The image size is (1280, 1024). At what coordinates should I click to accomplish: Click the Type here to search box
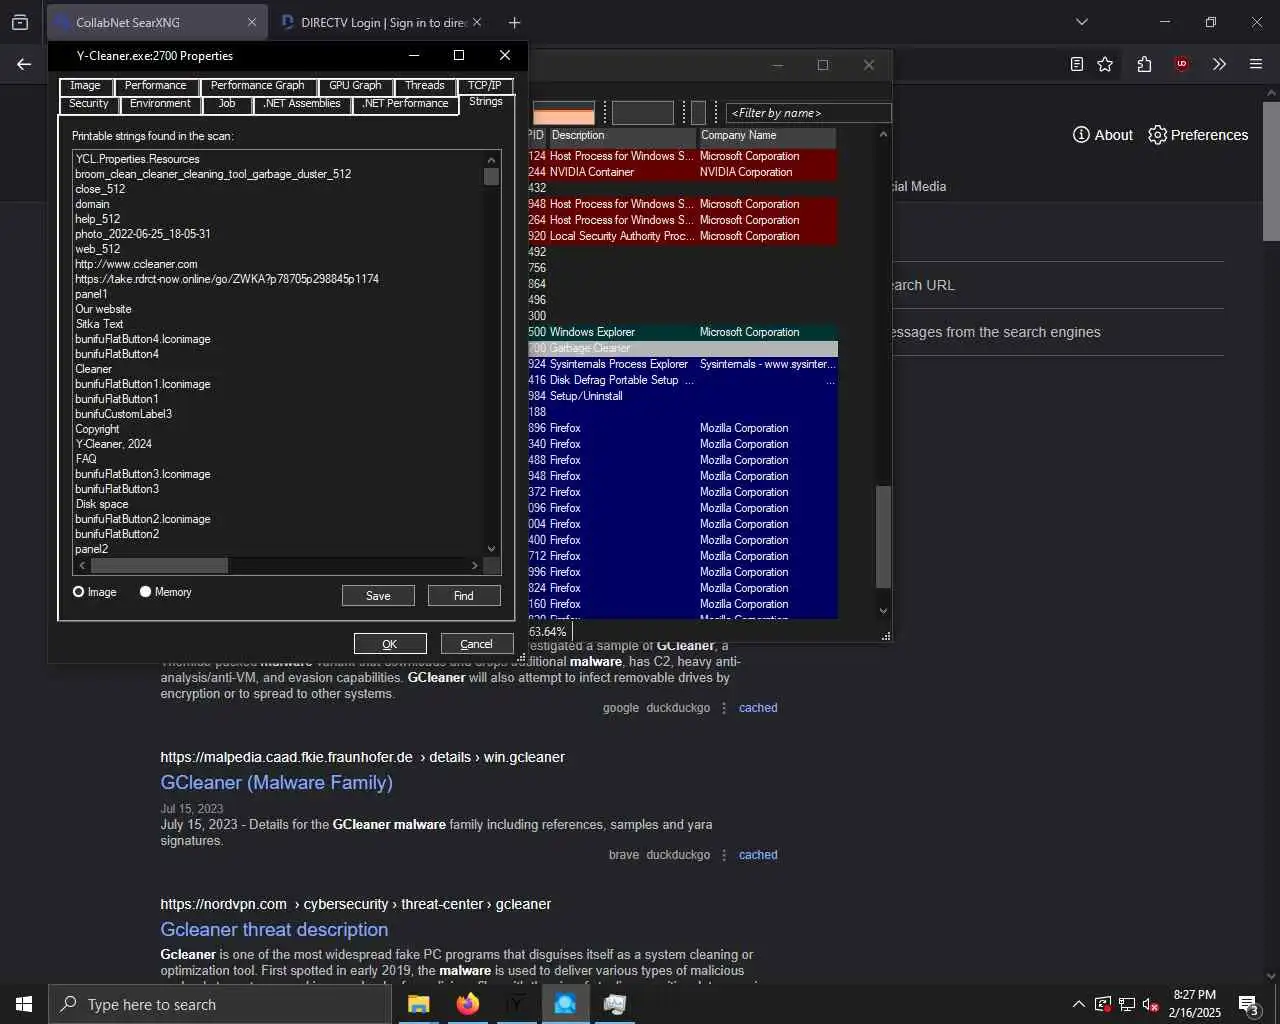(220, 1004)
